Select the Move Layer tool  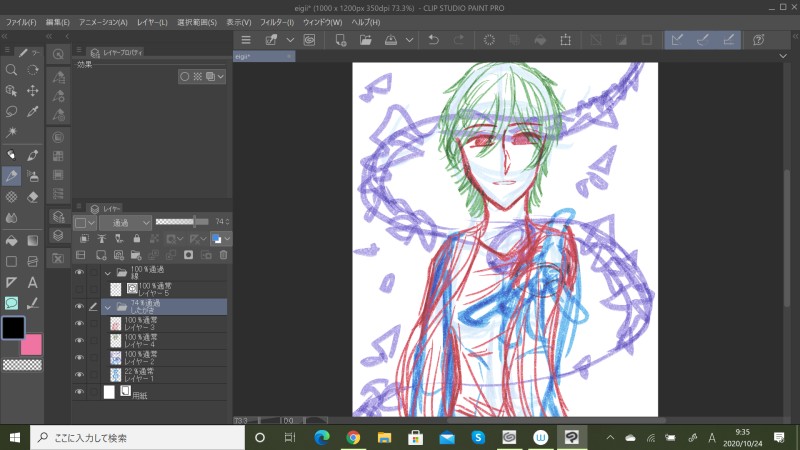pyautogui.click(x=33, y=90)
